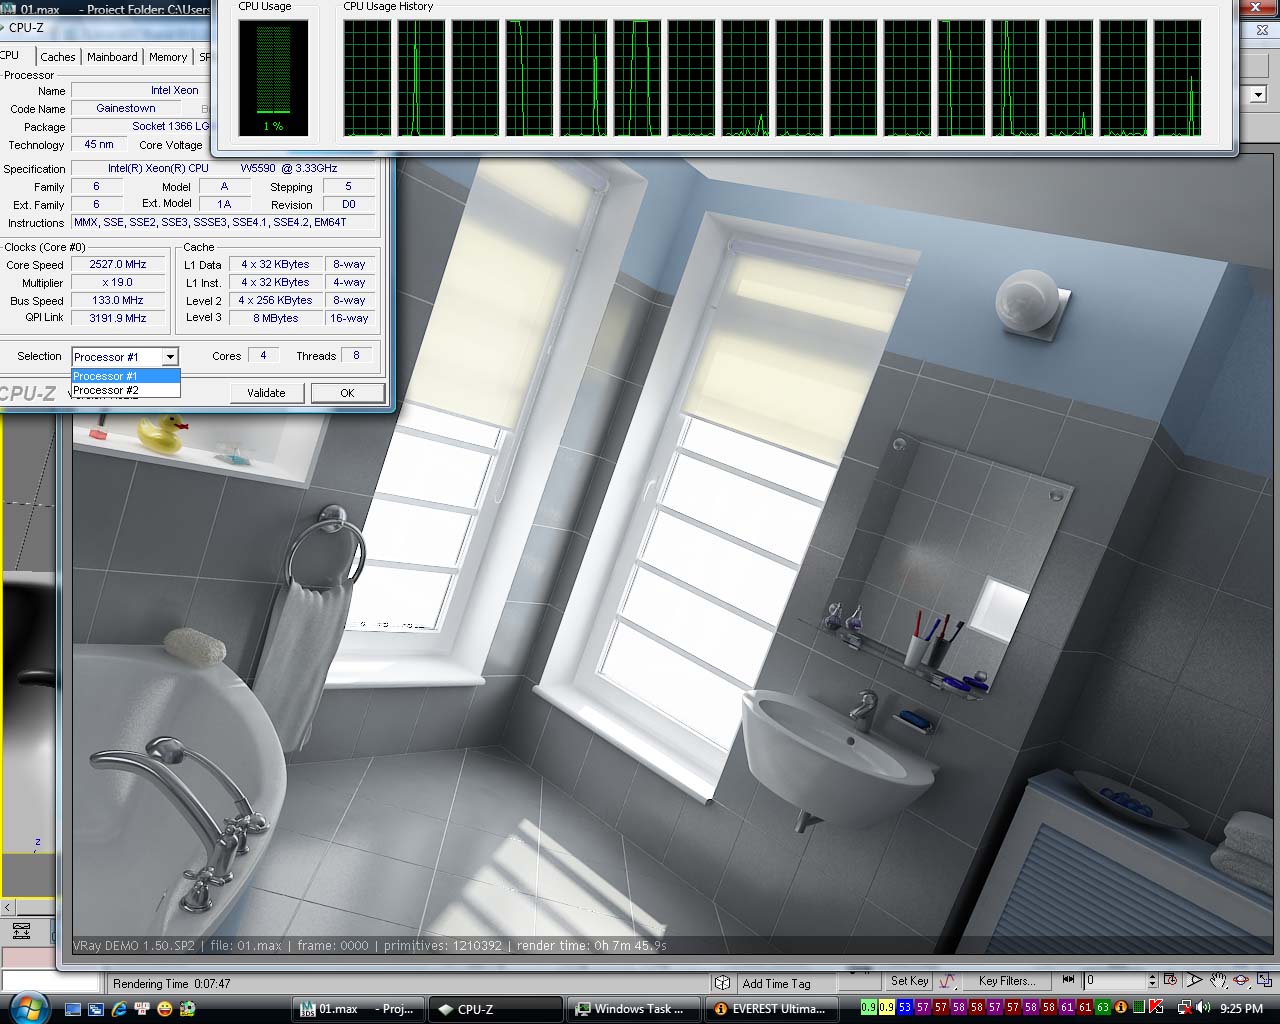Viewport: 1280px width, 1024px height.
Task: Click the Revision value D0
Action: pyautogui.click(x=349, y=204)
